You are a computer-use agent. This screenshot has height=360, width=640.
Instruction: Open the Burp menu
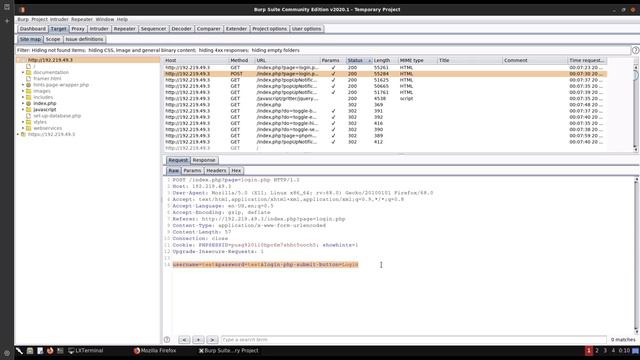(23, 19)
